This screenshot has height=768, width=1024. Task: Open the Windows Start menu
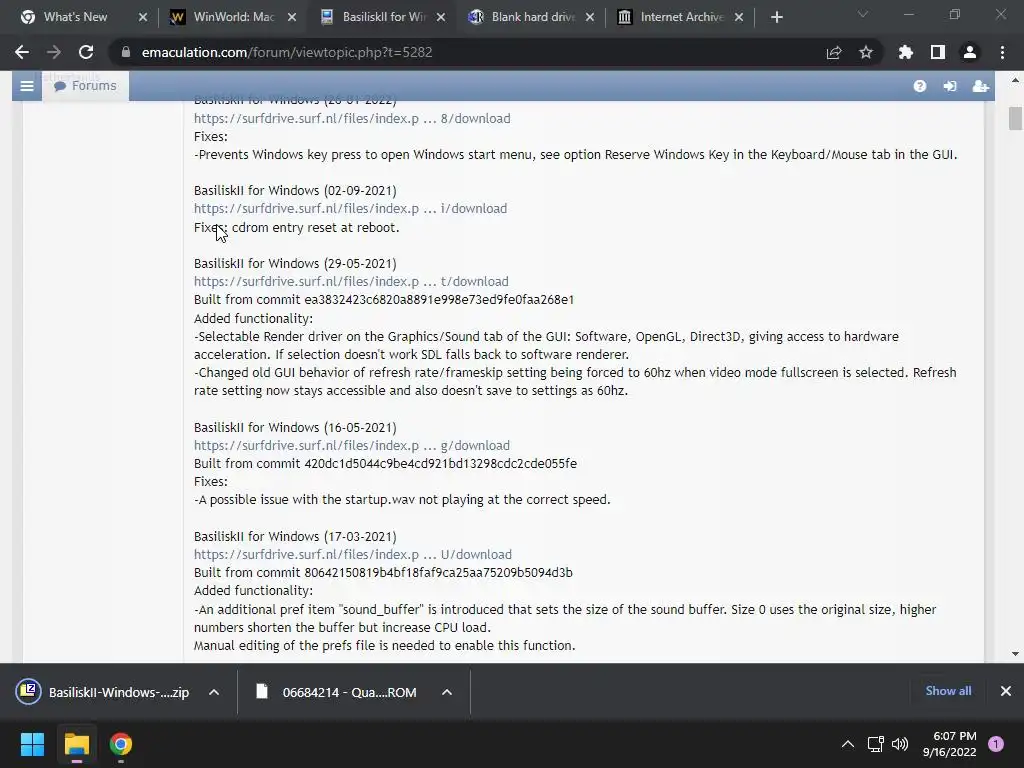coord(32,744)
